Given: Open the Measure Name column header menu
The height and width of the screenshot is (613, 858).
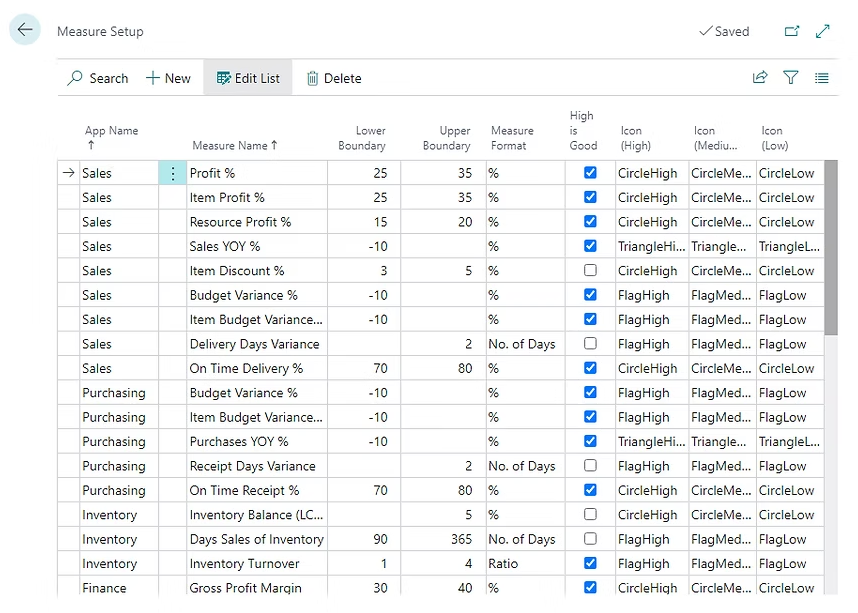Looking at the screenshot, I should [235, 145].
